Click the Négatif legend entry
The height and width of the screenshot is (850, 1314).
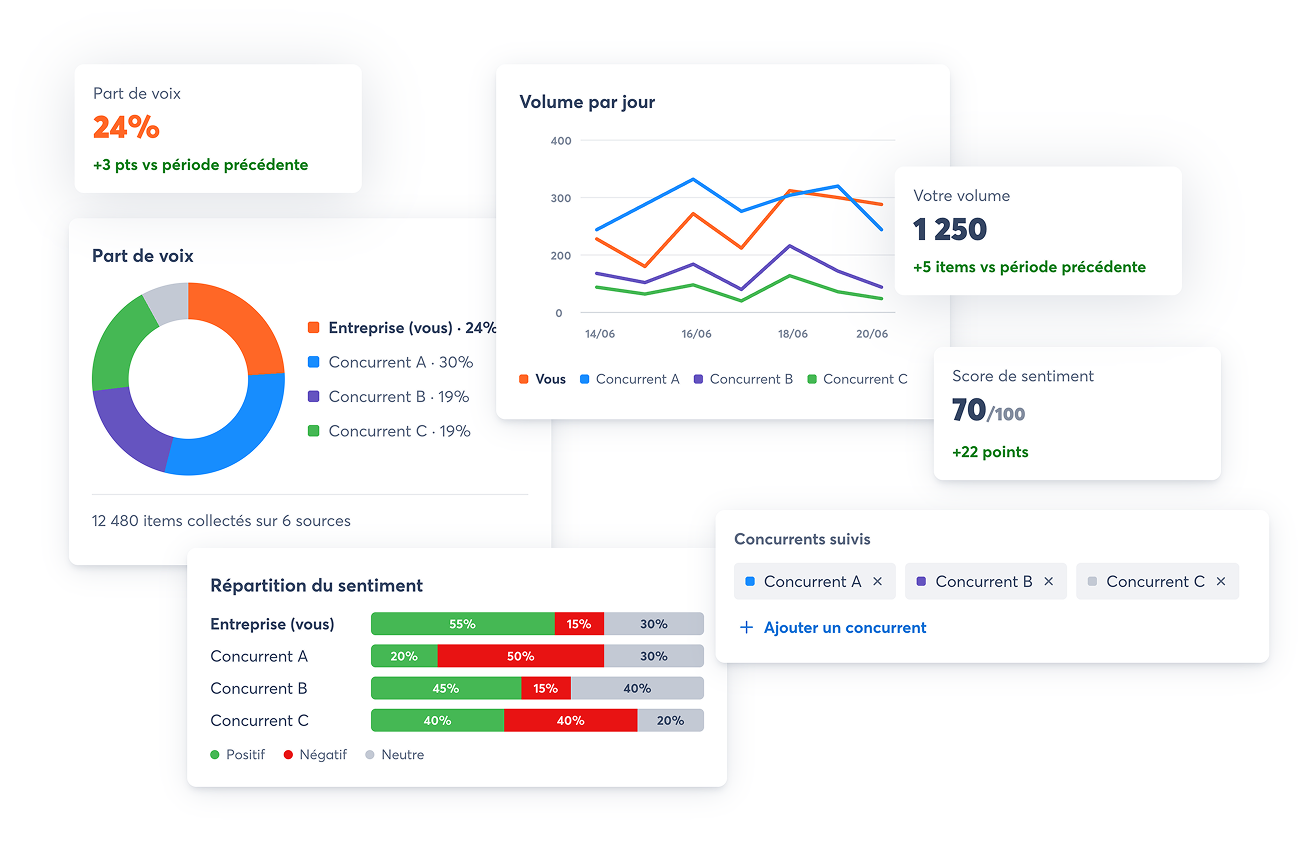pos(315,755)
